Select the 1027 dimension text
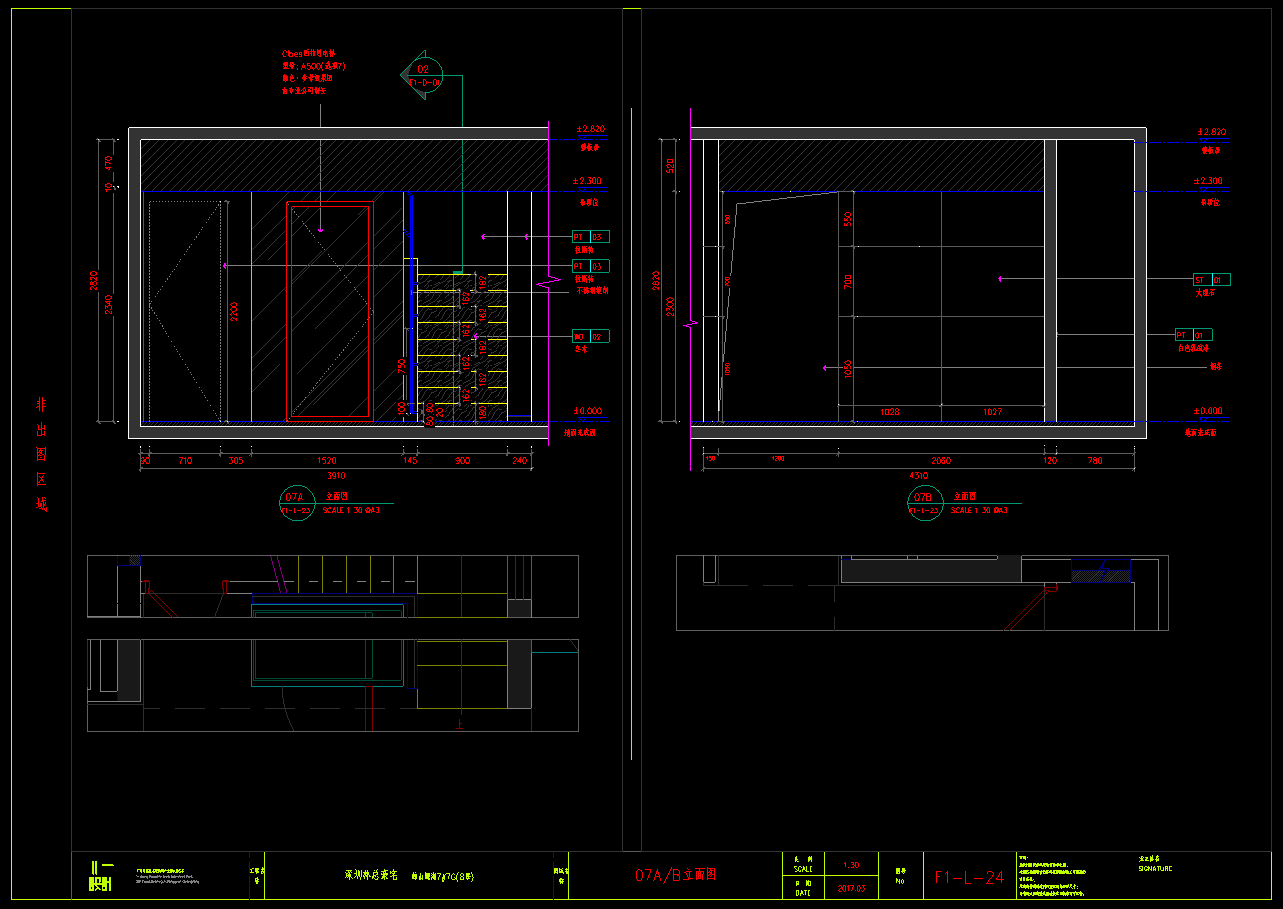Viewport: 1283px width, 909px height. pyautogui.click(x=992, y=412)
